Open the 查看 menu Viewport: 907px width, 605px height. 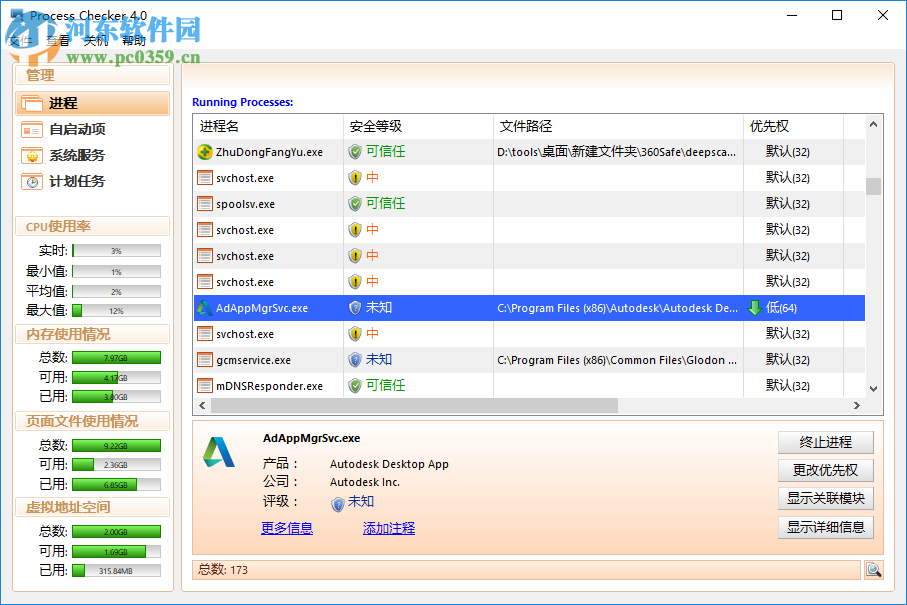tap(58, 40)
